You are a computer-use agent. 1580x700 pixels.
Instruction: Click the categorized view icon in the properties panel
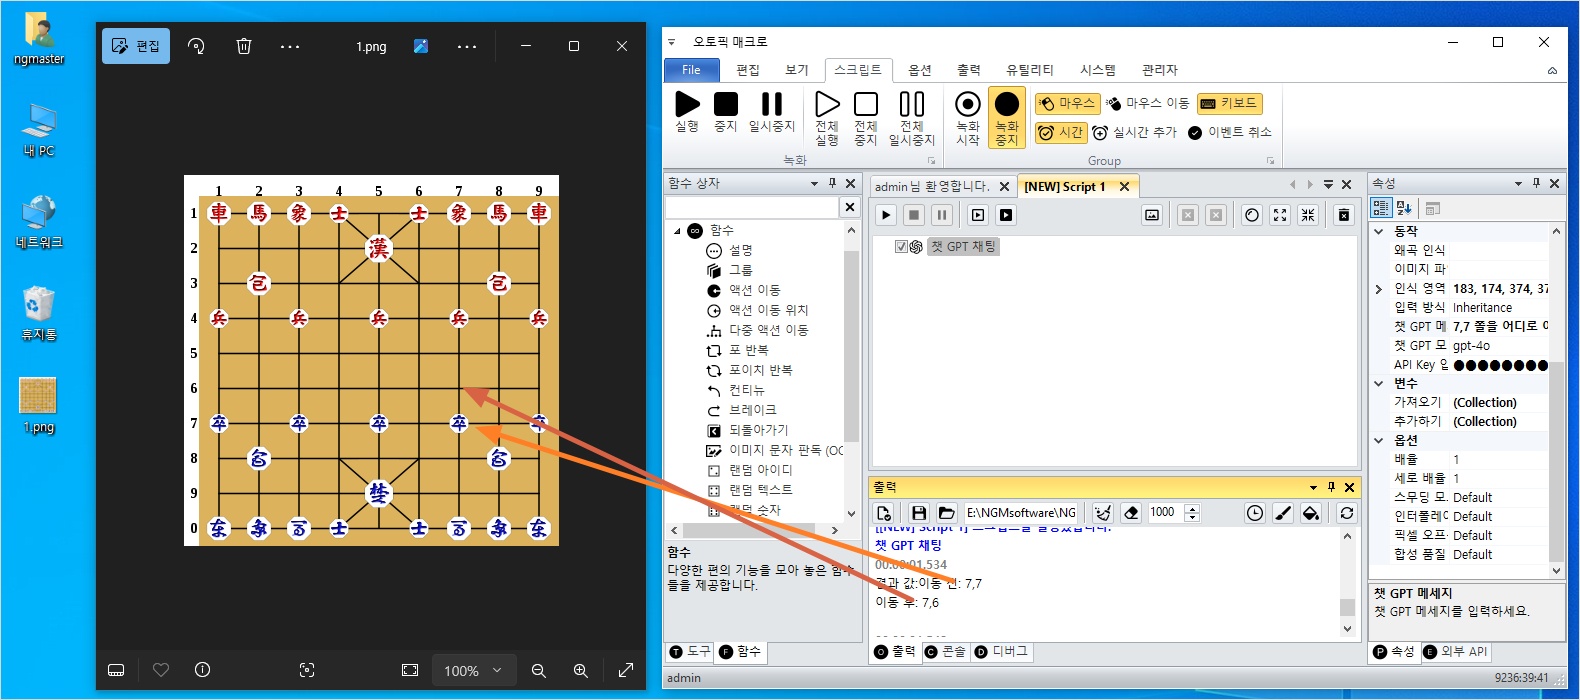(1381, 208)
